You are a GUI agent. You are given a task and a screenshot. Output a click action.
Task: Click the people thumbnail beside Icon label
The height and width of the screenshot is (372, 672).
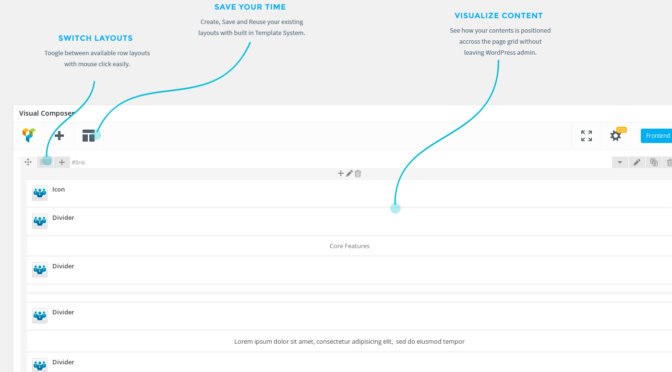click(40, 193)
